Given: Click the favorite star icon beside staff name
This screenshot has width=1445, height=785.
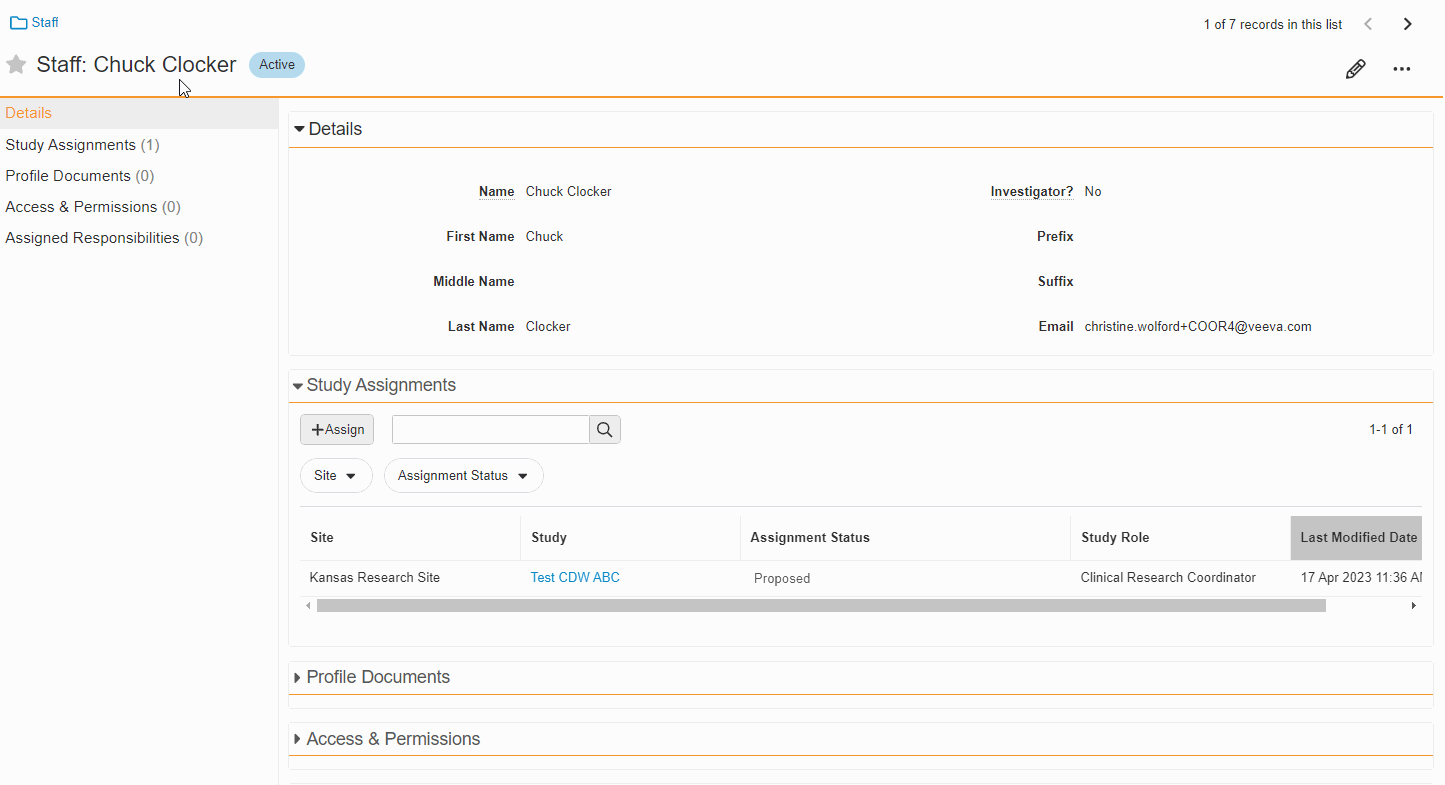Looking at the screenshot, I should coord(16,65).
